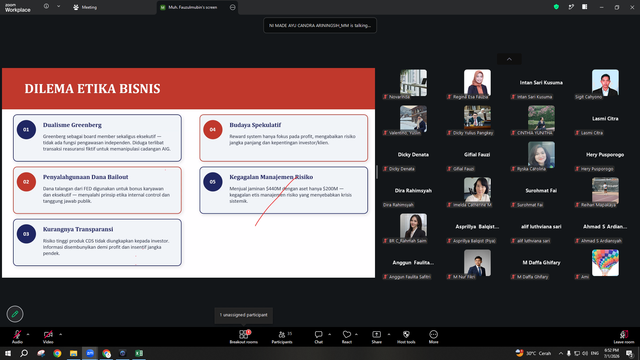Click the Share screen button
This screenshot has width=640, height=360.
point(376,337)
